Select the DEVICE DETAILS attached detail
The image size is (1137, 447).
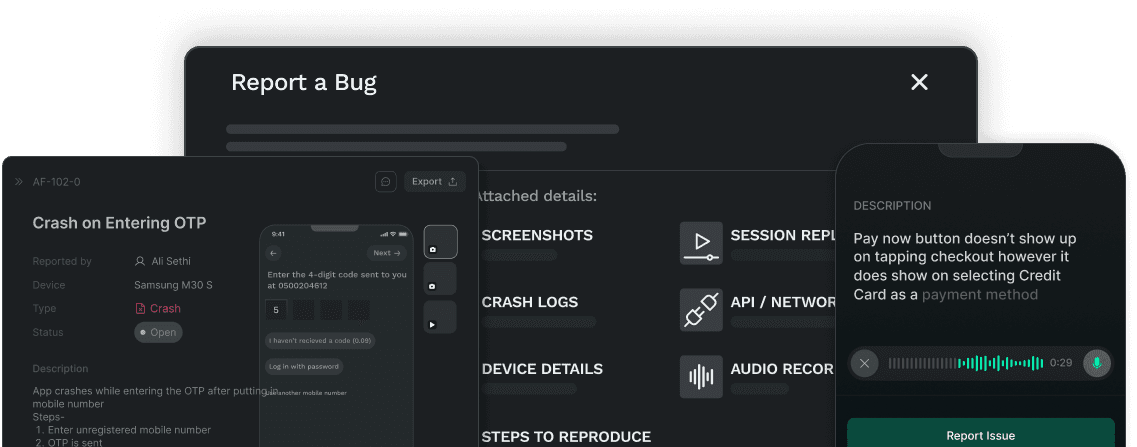coord(542,369)
